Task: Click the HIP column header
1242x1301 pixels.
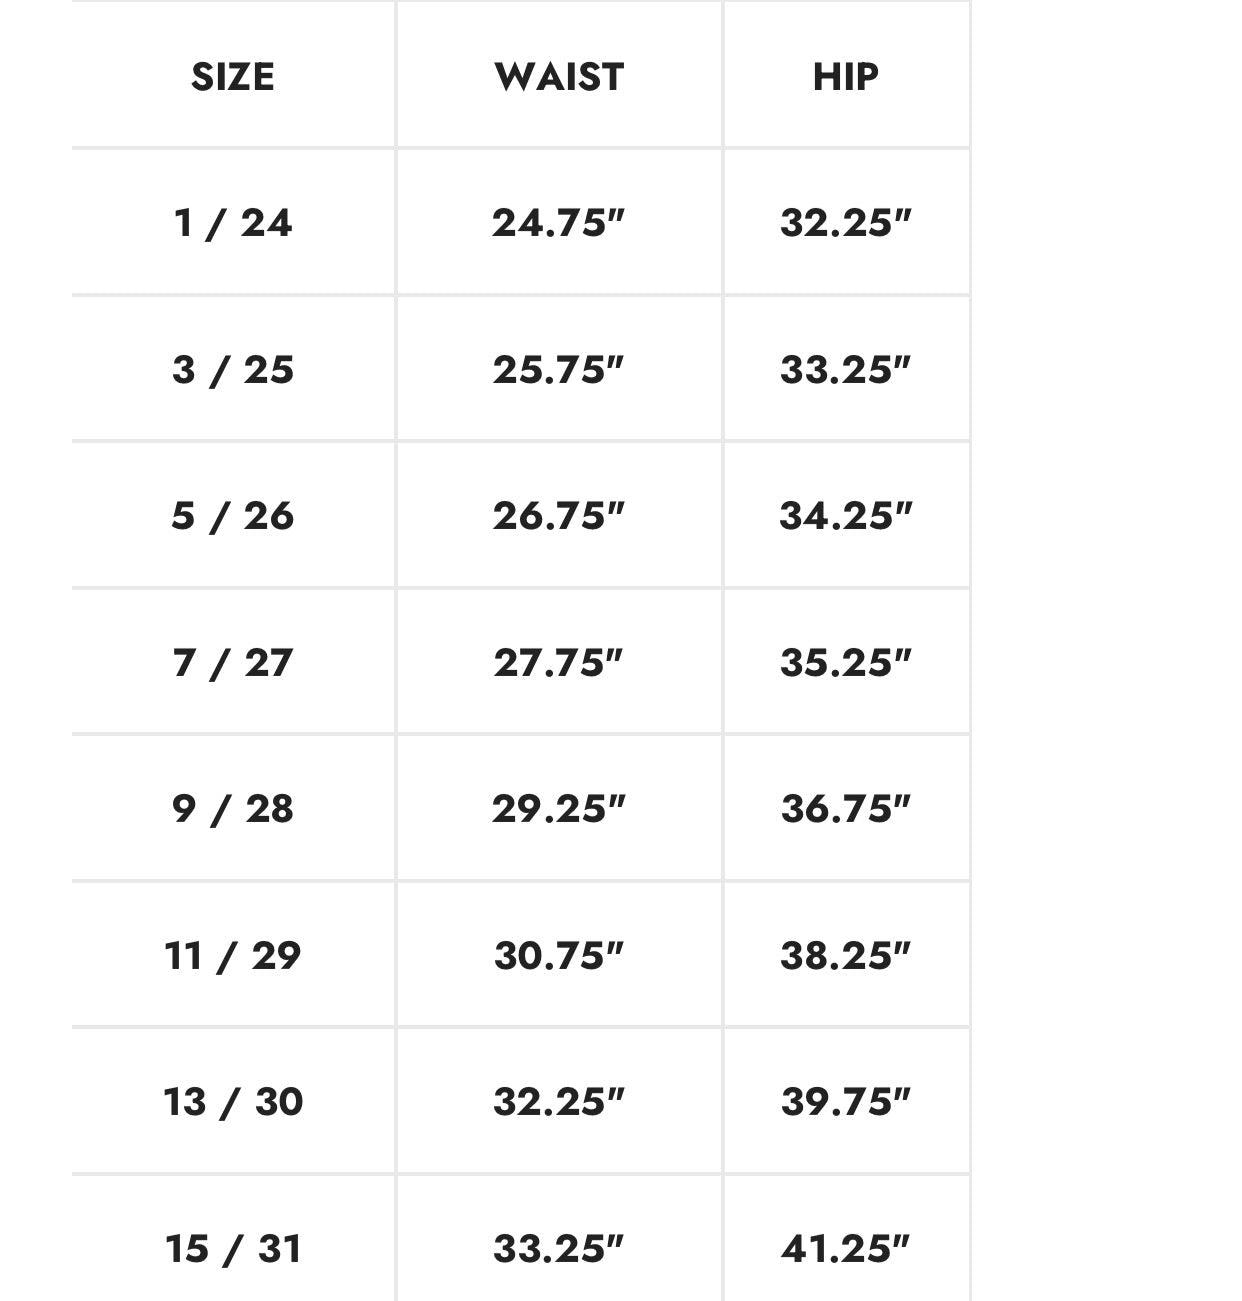Action: click(x=846, y=77)
